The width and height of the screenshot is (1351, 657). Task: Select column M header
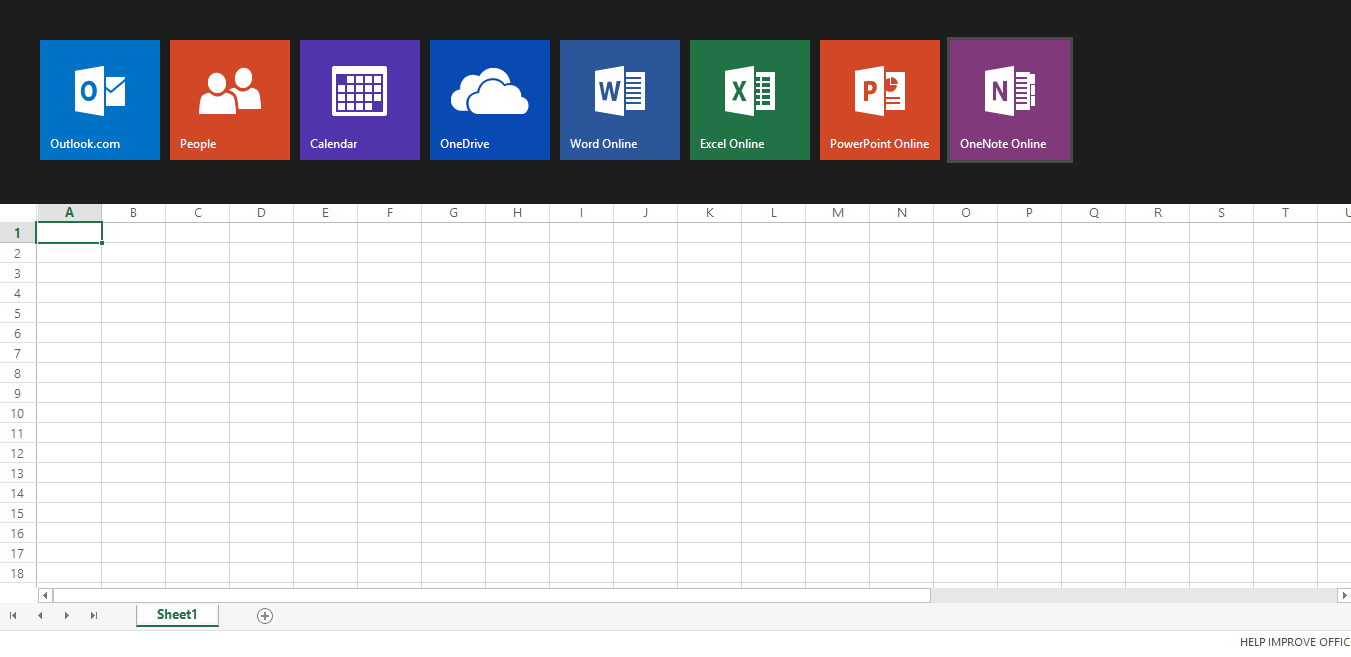tap(838, 213)
